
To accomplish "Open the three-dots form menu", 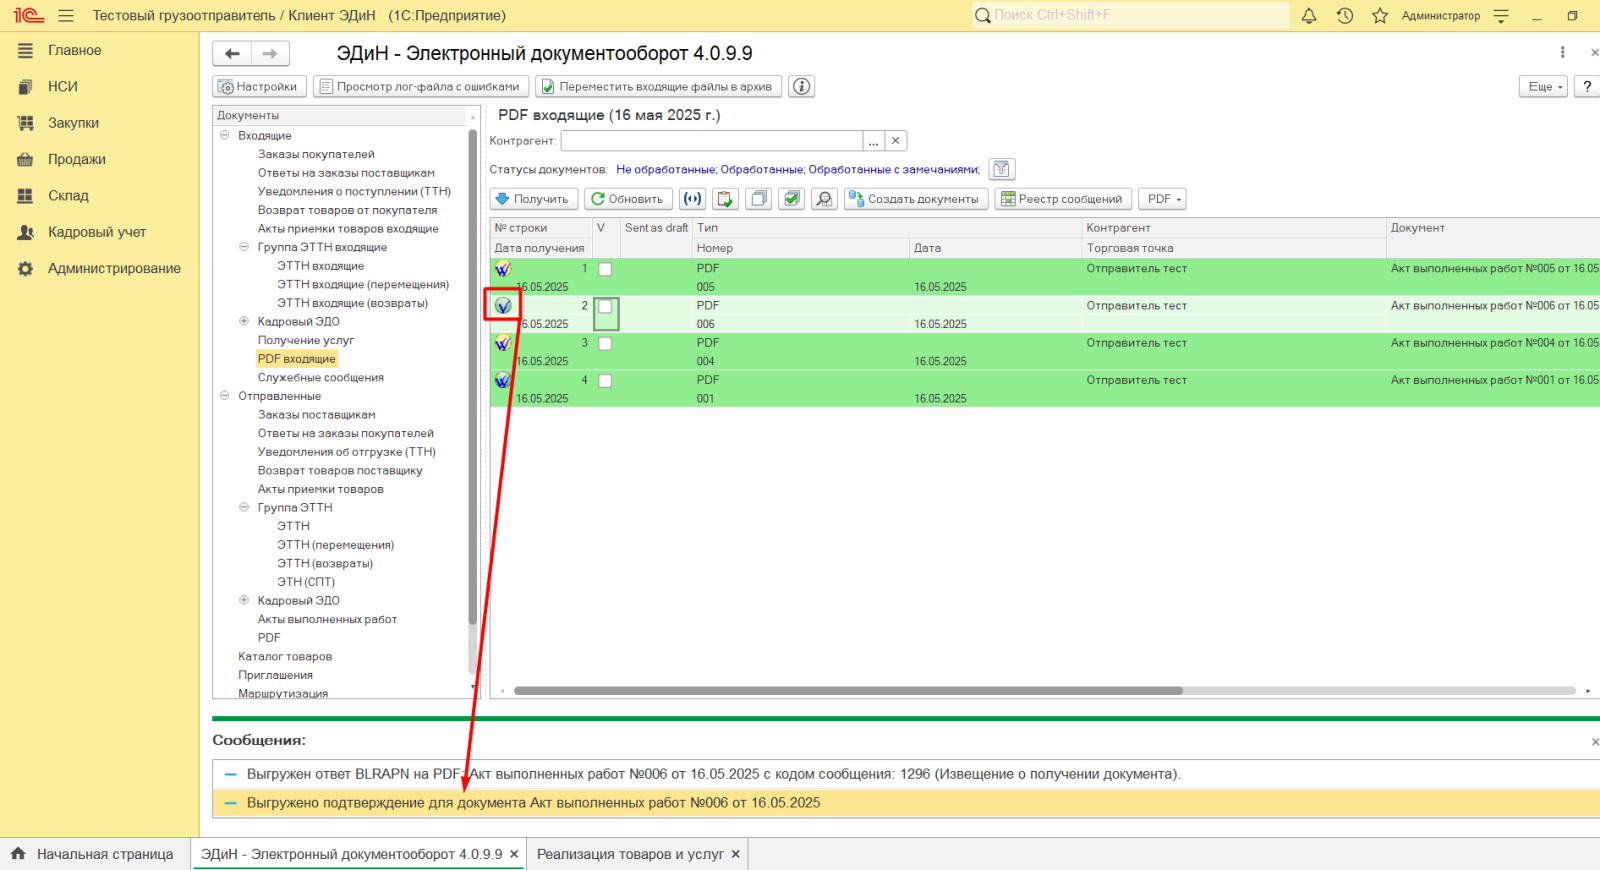I will point(1562,52).
